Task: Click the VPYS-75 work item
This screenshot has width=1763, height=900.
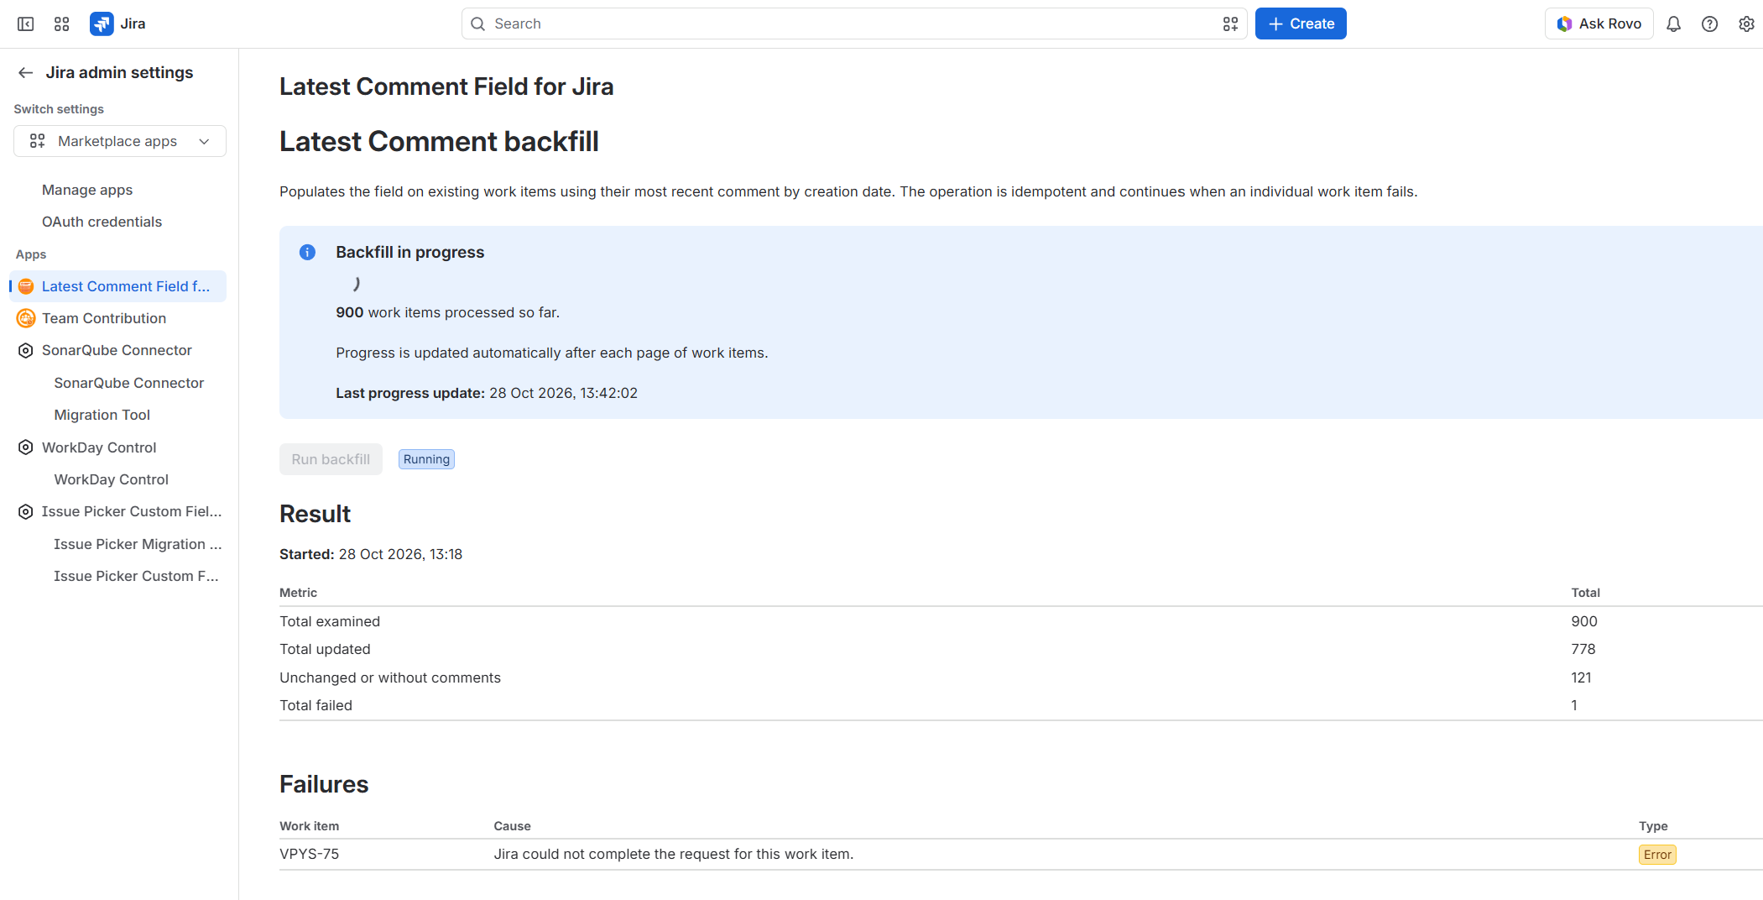Action: [309, 854]
